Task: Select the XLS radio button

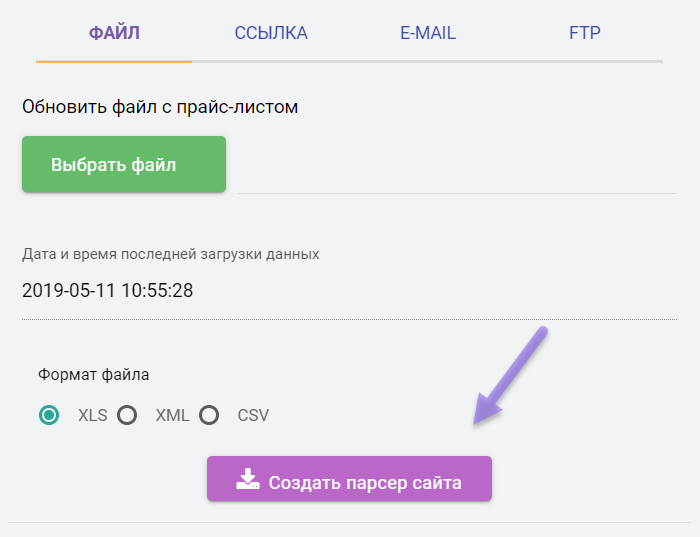Action: coord(48,415)
